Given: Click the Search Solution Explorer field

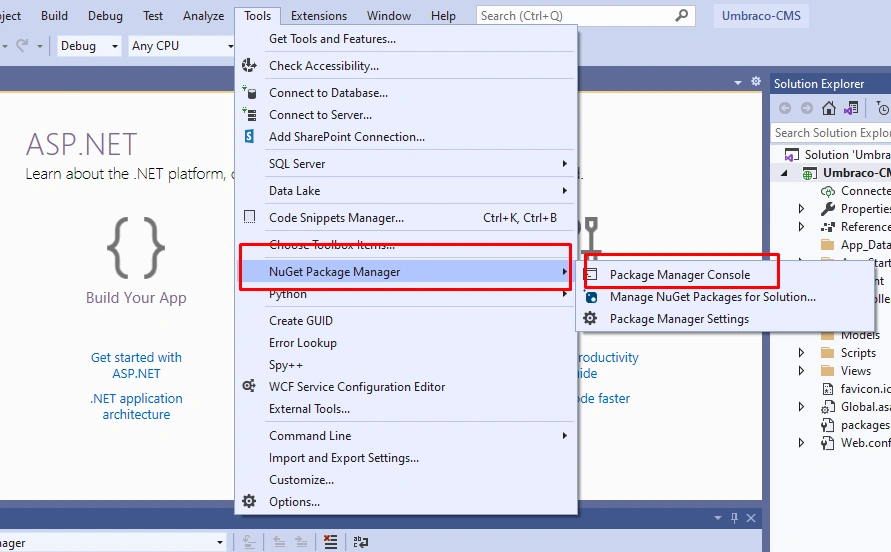Looking at the screenshot, I should pyautogui.click(x=832, y=133).
